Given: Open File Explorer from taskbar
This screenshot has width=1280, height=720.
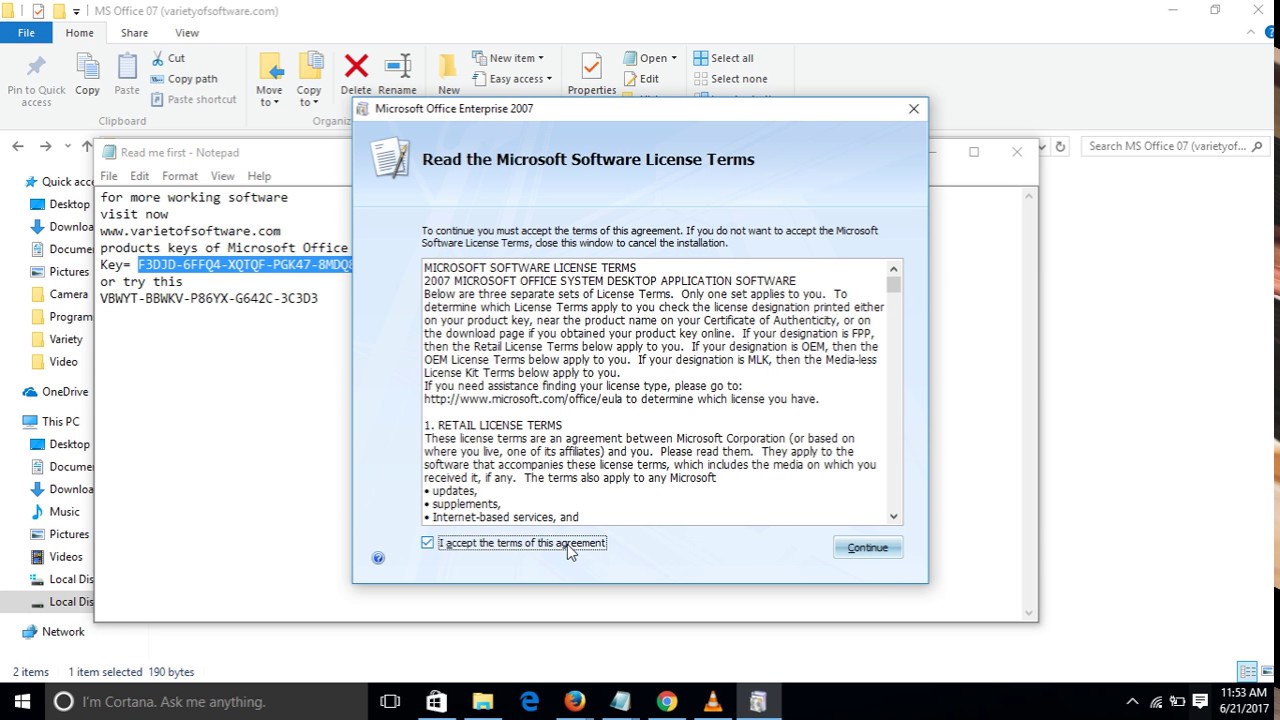Looking at the screenshot, I should (482, 701).
